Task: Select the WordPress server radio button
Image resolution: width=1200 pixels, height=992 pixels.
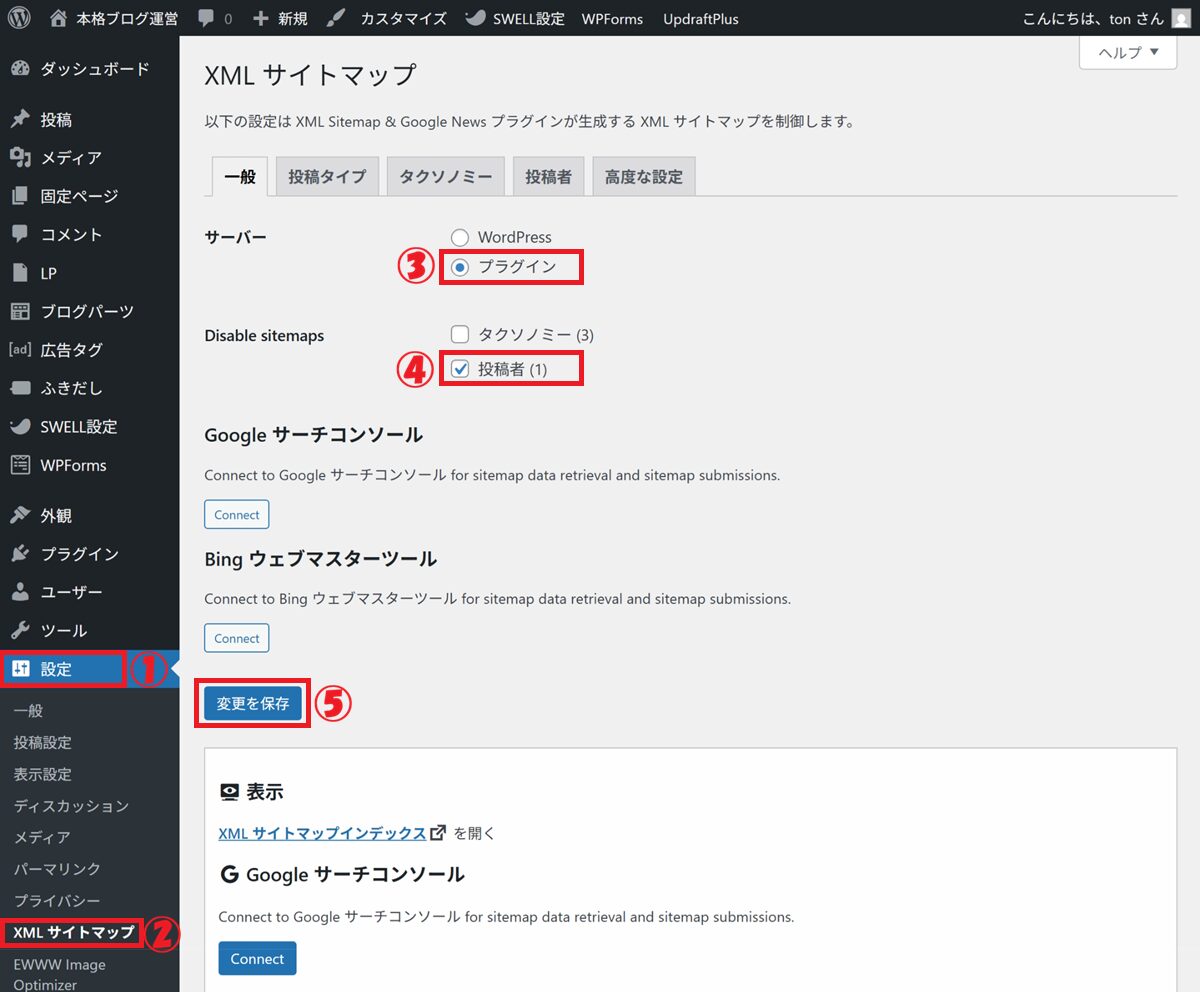Action: point(460,238)
